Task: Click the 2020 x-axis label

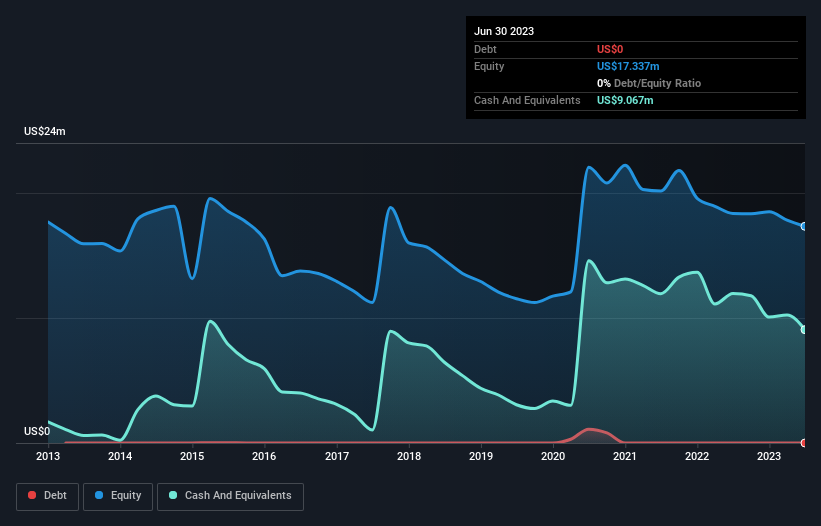Action: (x=553, y=456)
